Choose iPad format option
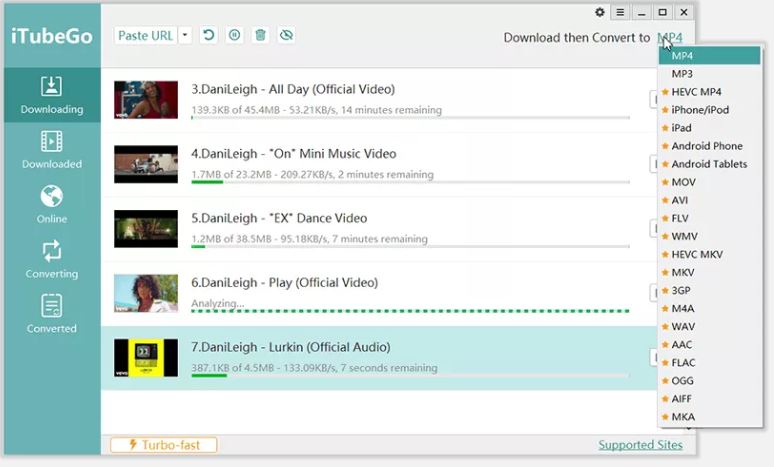Image resolution: width=774 pixels, height=467 pixels. pyautogui.click(x=709, y=128)
